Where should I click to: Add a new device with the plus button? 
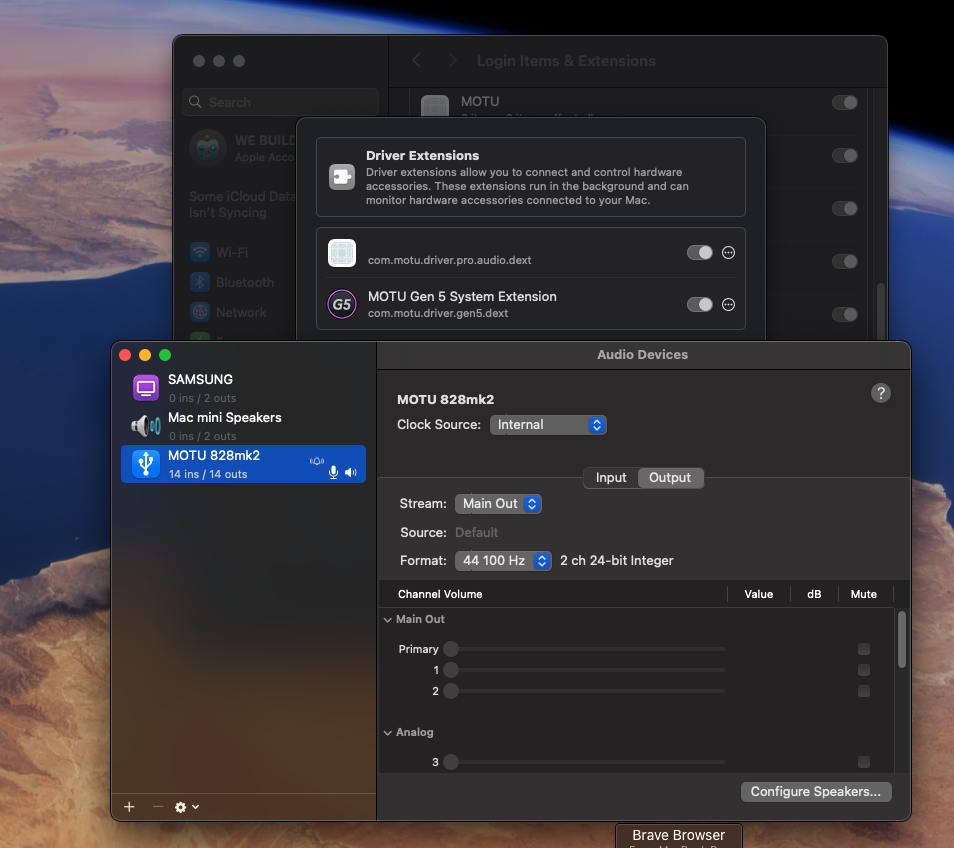tap(129, 807)
